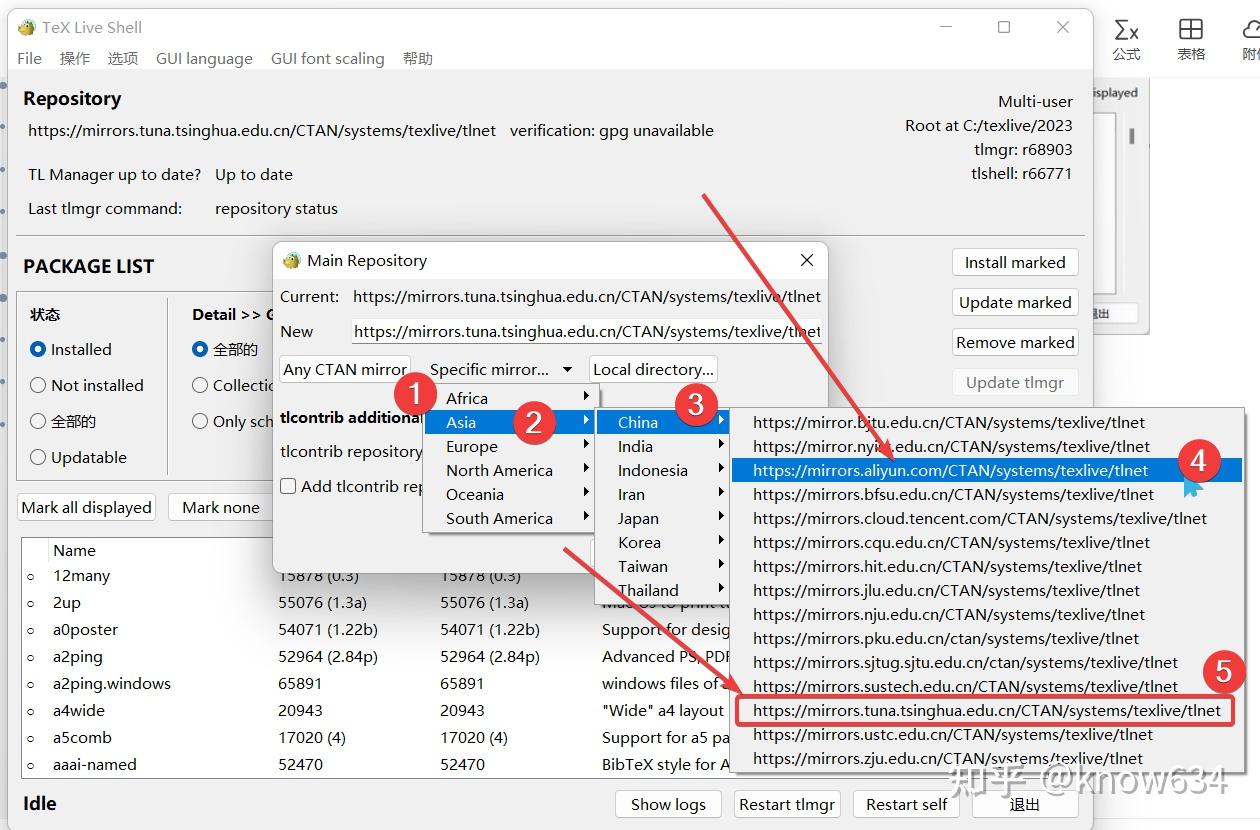Close the Main Repository dialog
This screenshot has width=1260, height=830.
(x=807, y=260)
